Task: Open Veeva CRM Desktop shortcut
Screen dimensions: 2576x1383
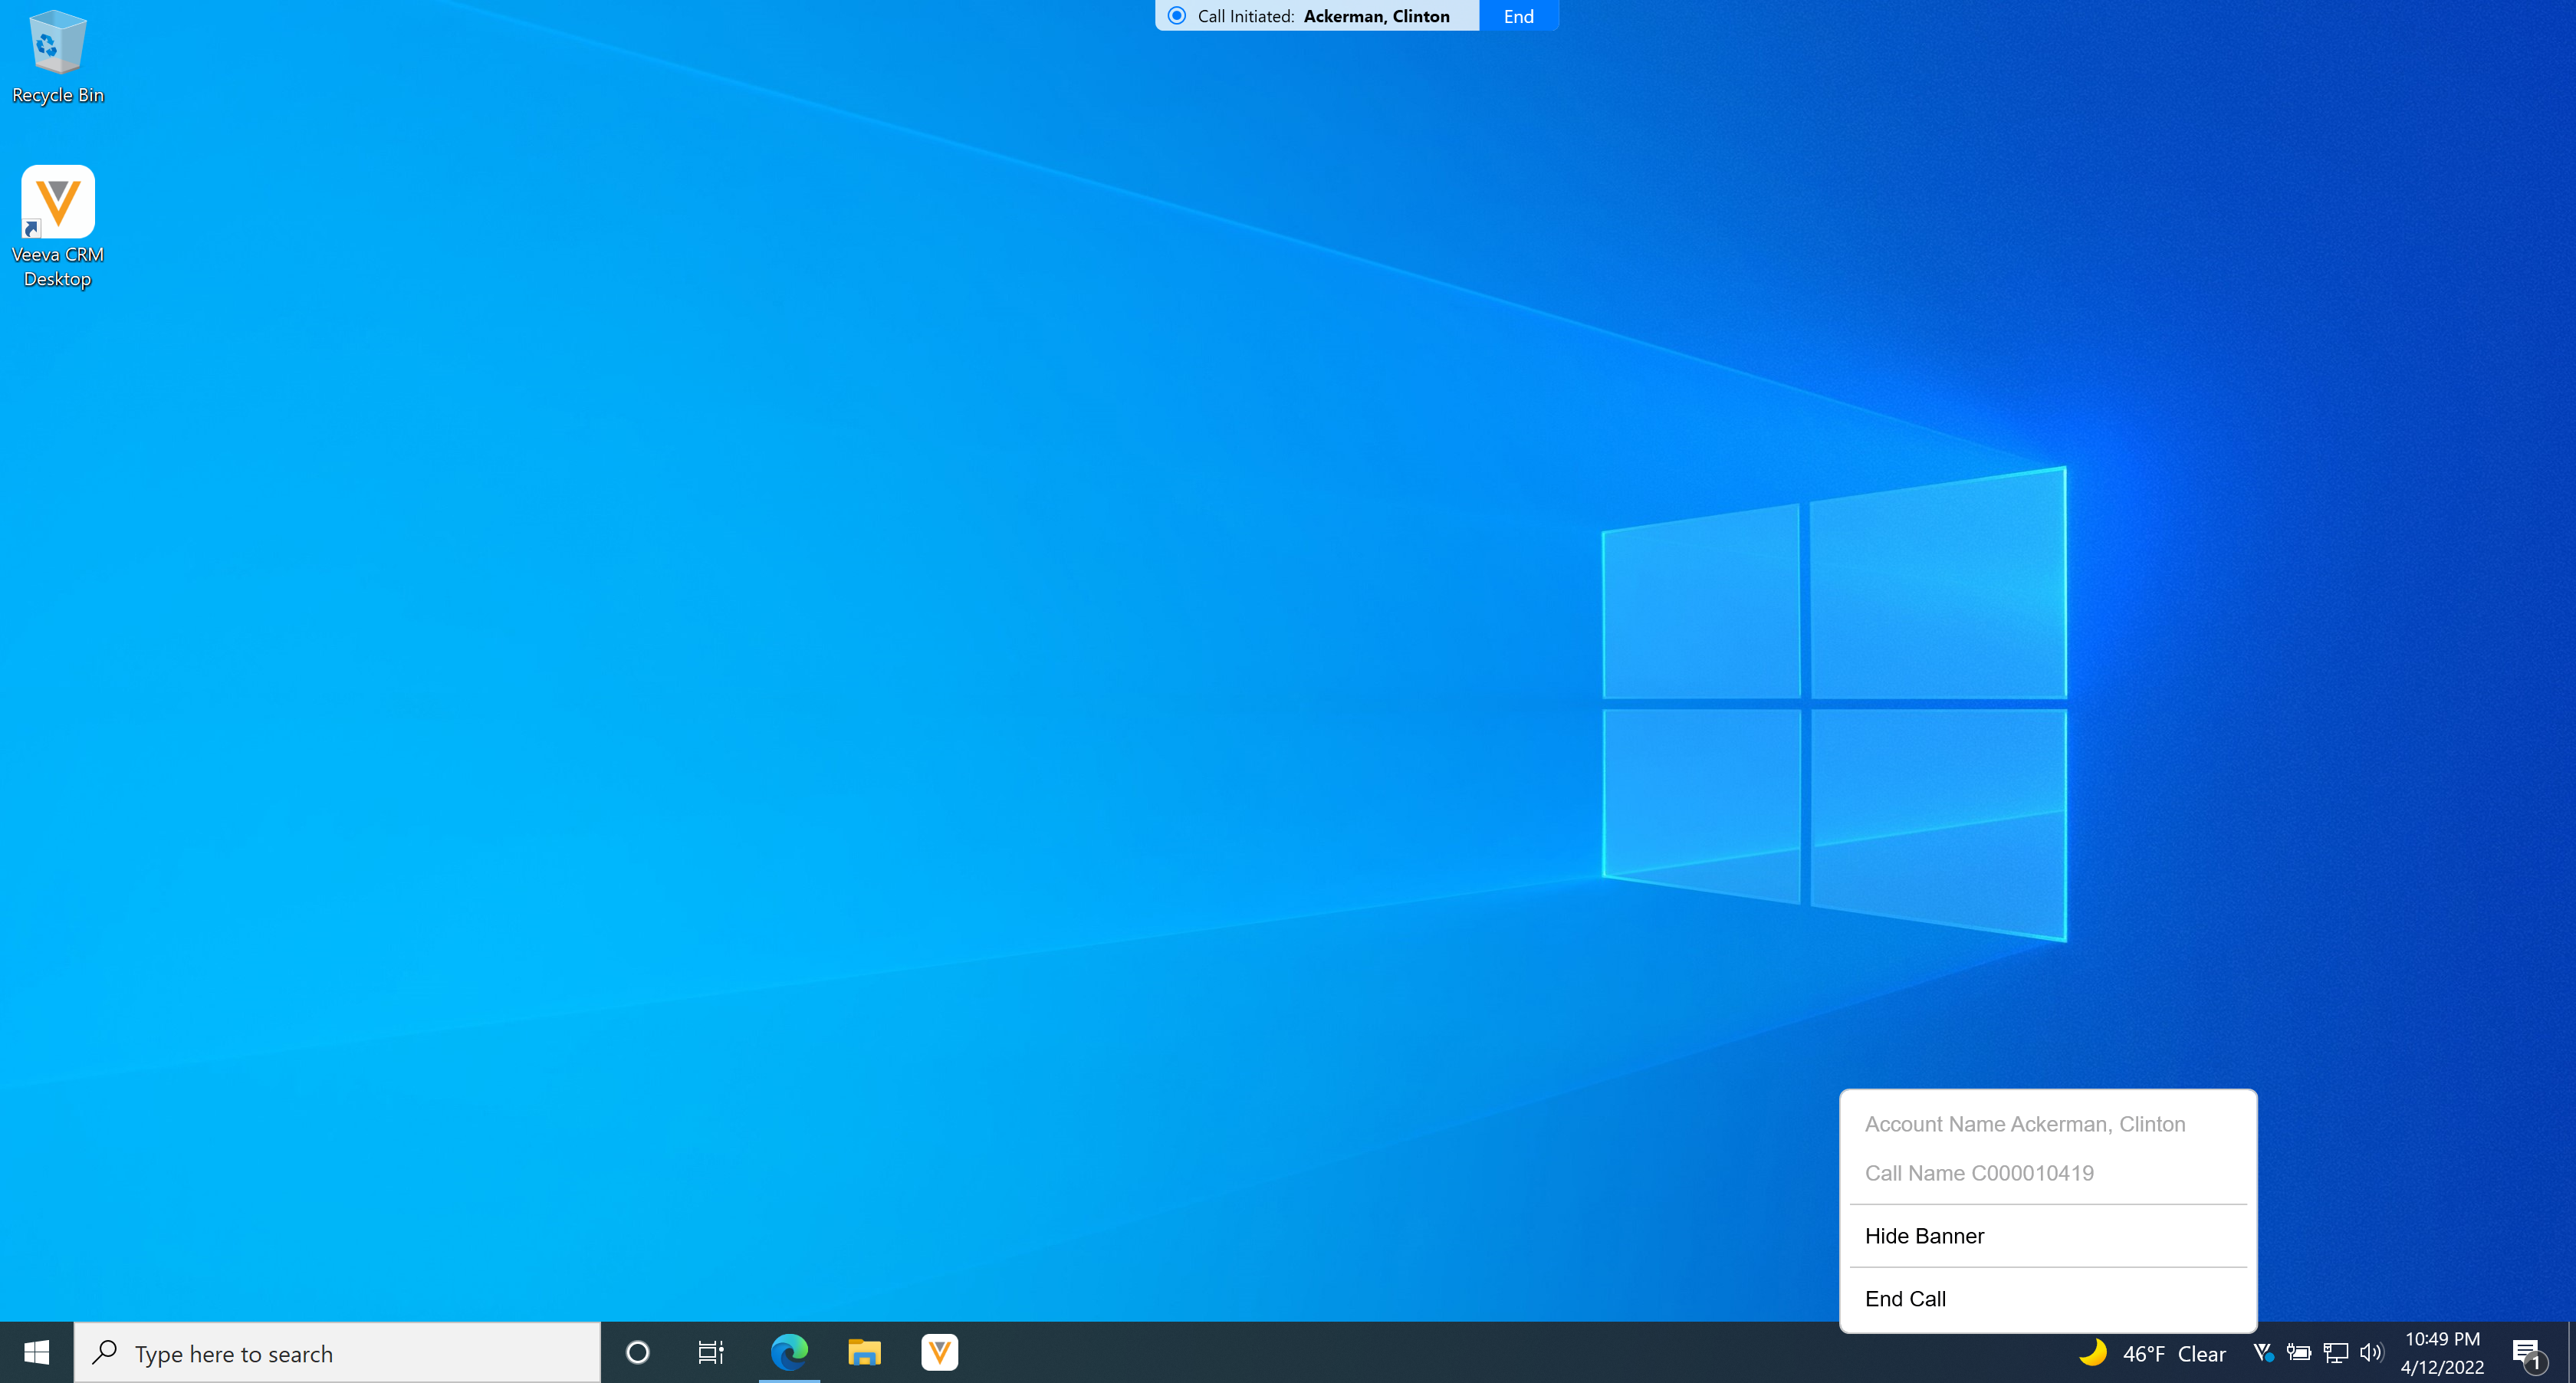Action: pos(58,203)
